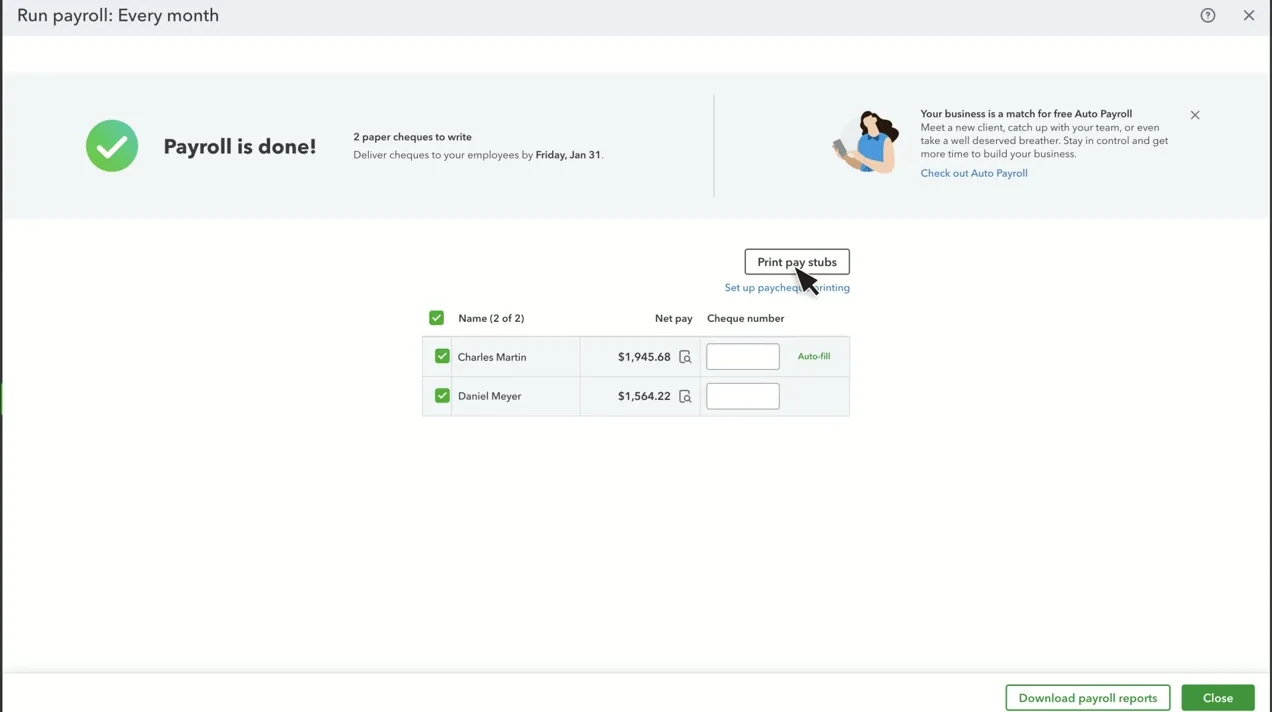
Task: Dismiss the Auto Payroll promotion banner
Action: pyautogui.click(x=1195, y=115)
